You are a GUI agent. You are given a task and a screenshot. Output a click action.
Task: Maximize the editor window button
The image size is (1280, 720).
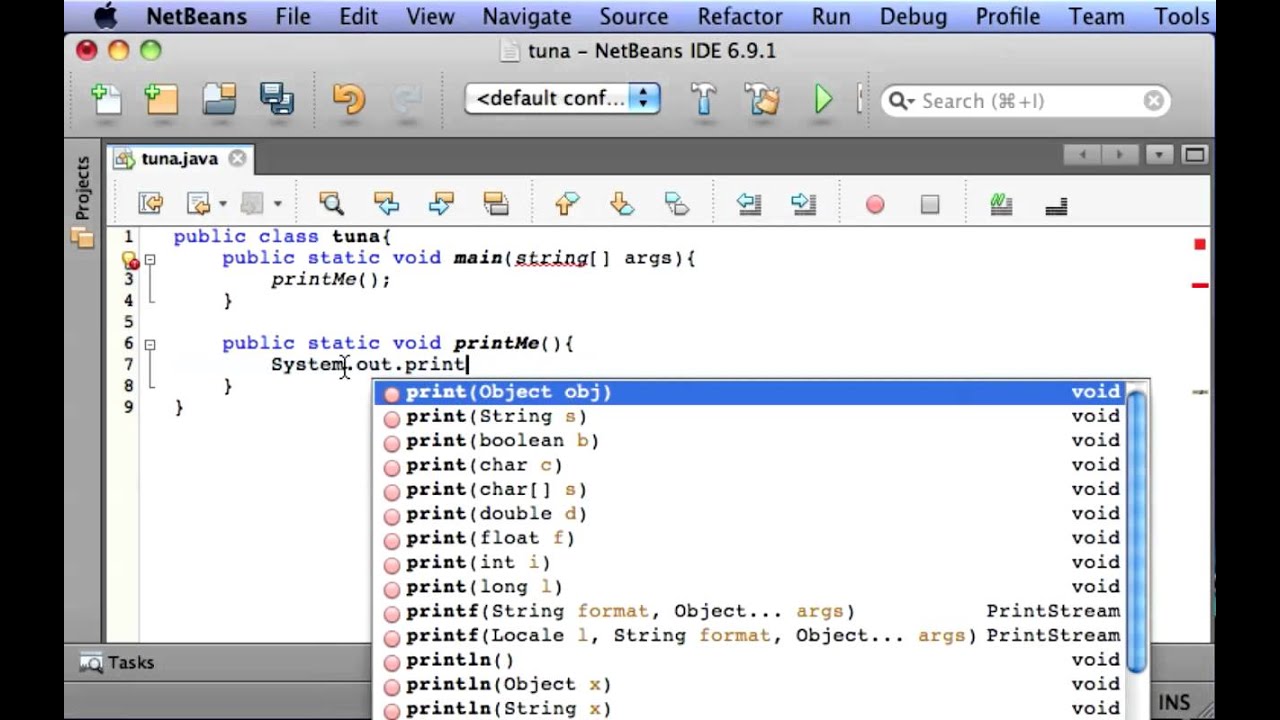coord(1194,155)
